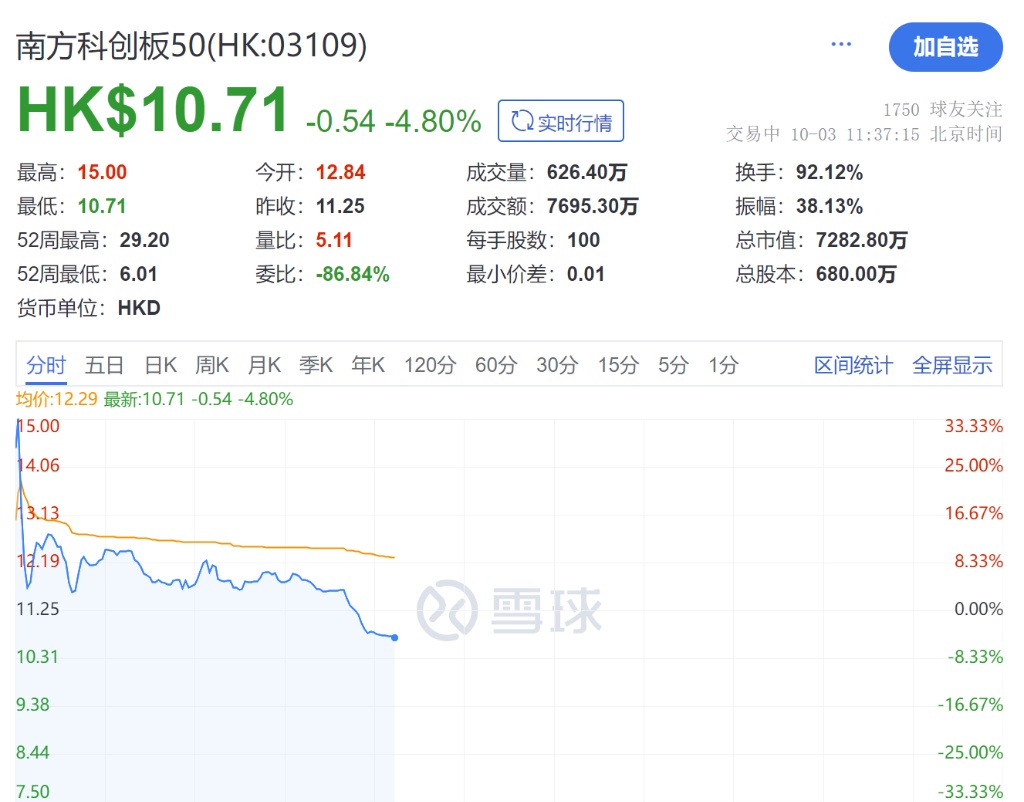Switch to the 60分 interval tab
Screen dimensions: 1024x802
[495, 365]
